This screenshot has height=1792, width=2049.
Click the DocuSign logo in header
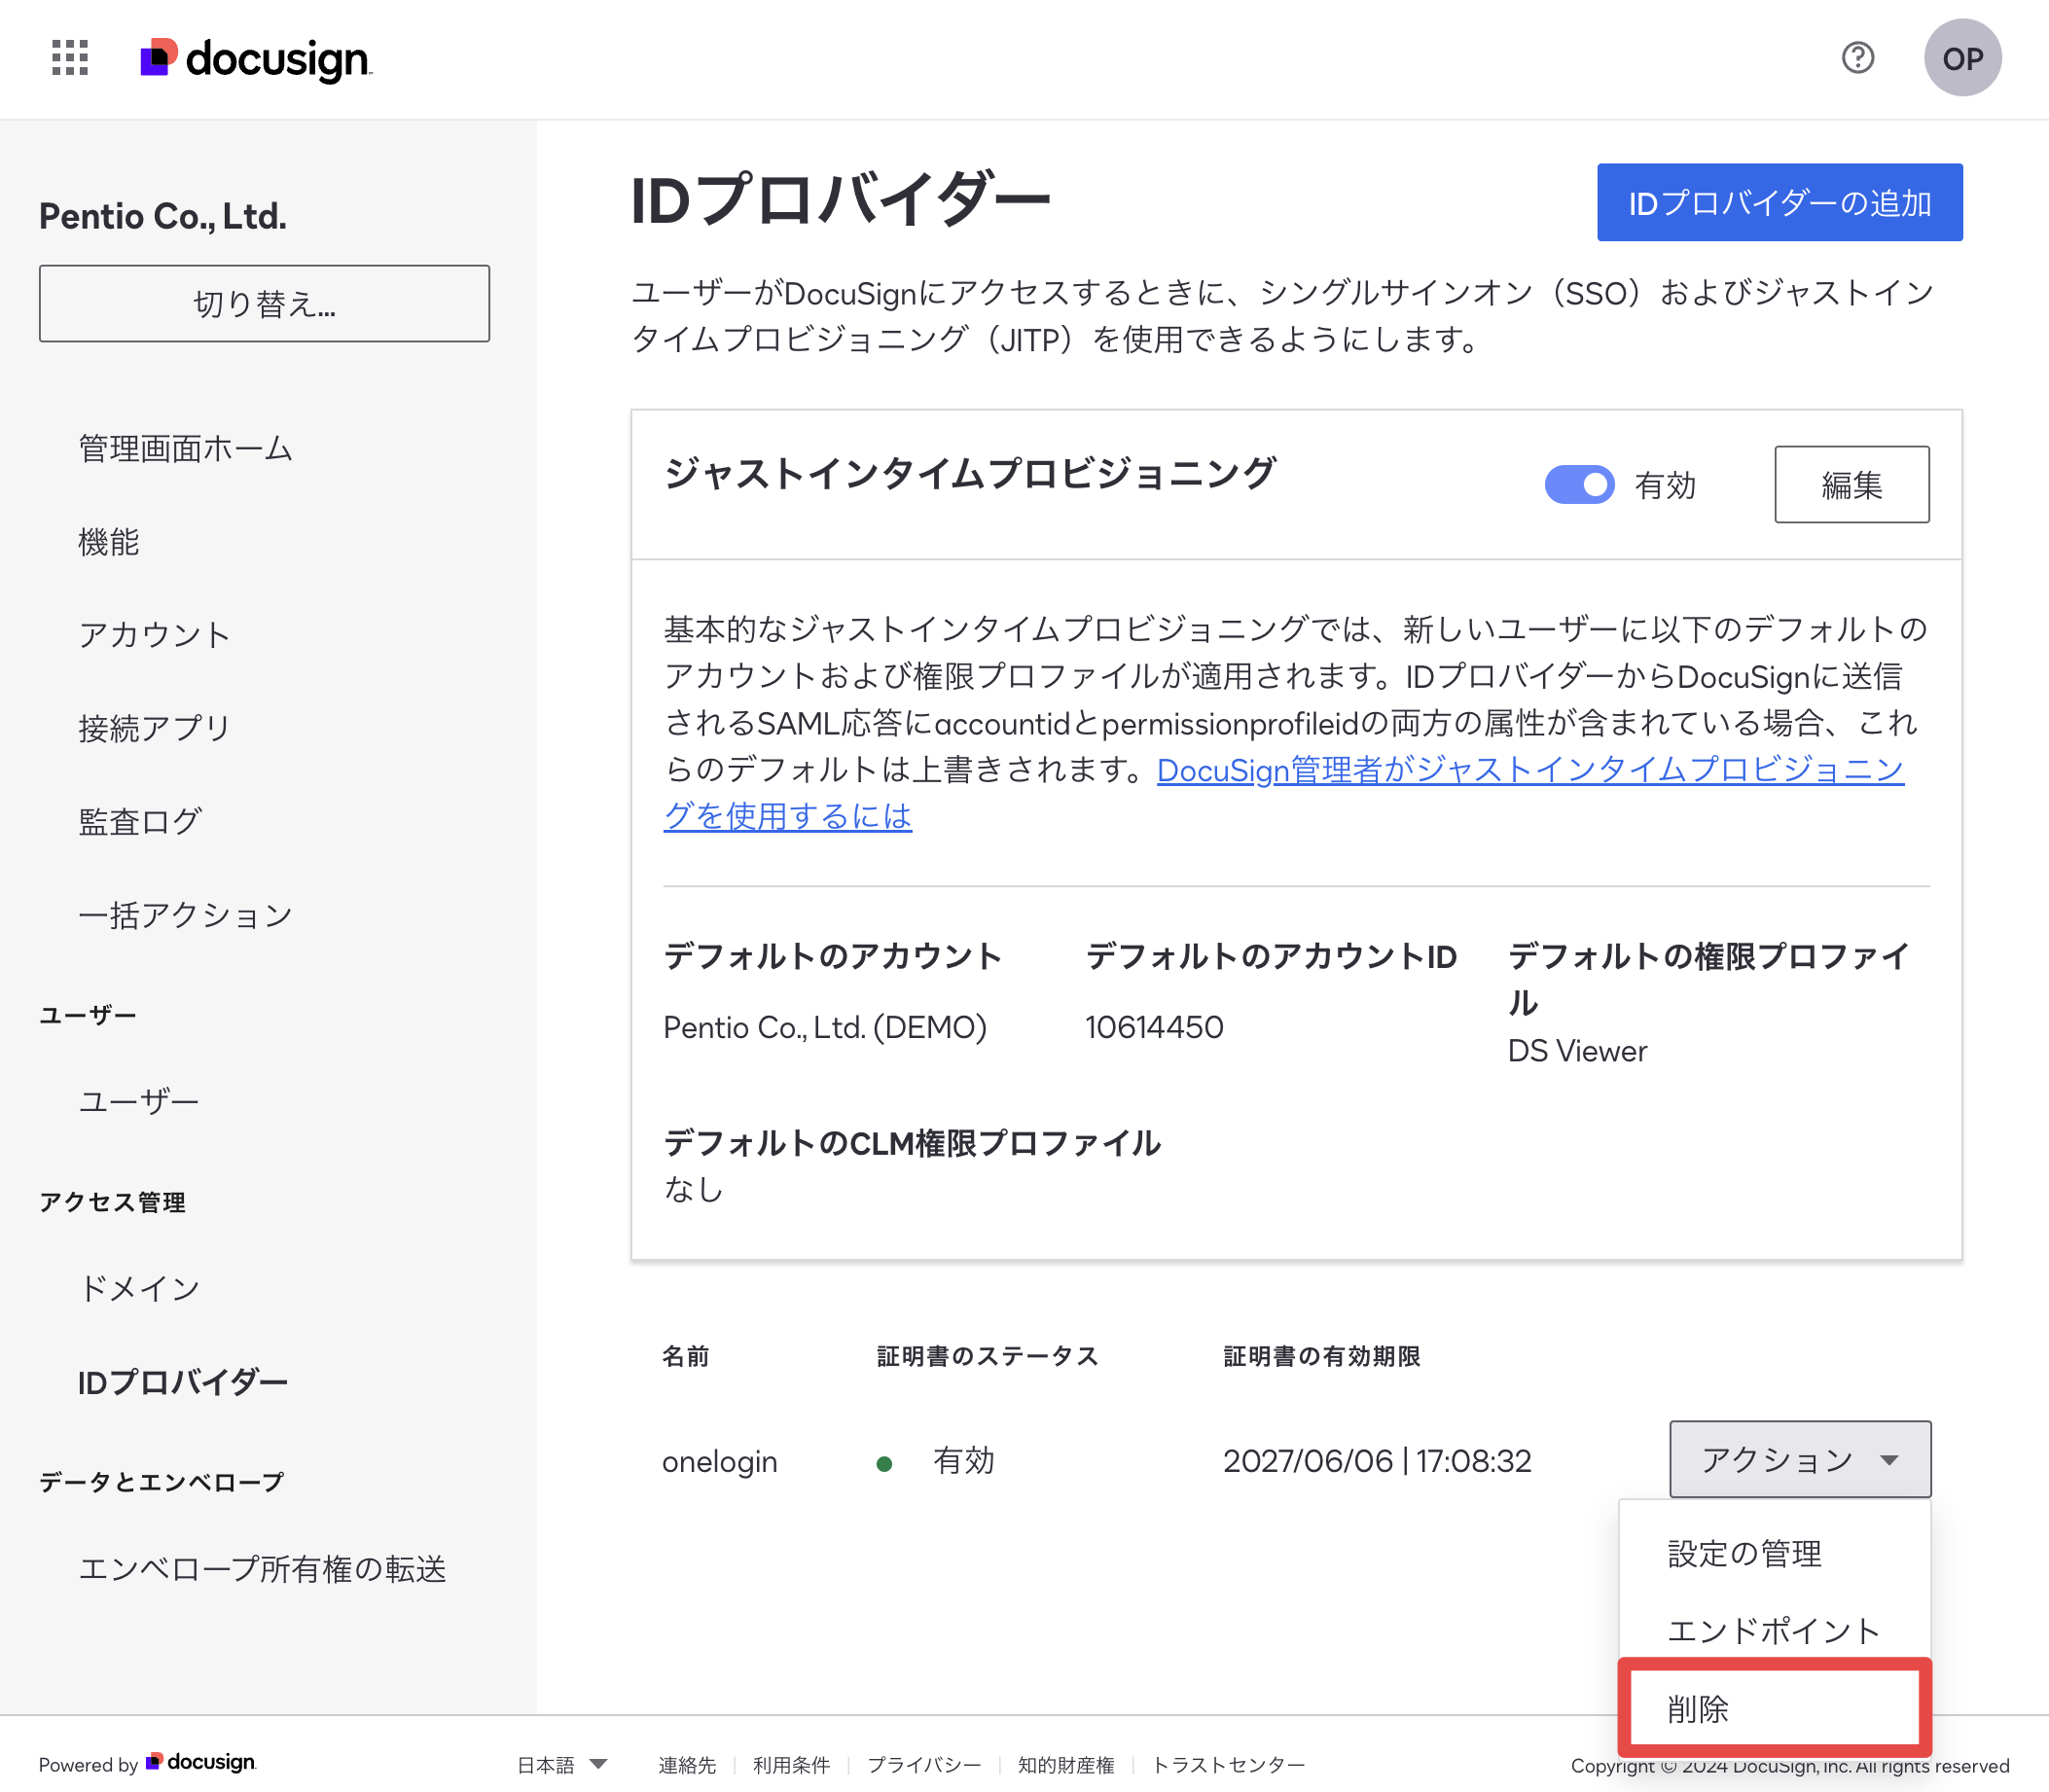coord(256,59)
